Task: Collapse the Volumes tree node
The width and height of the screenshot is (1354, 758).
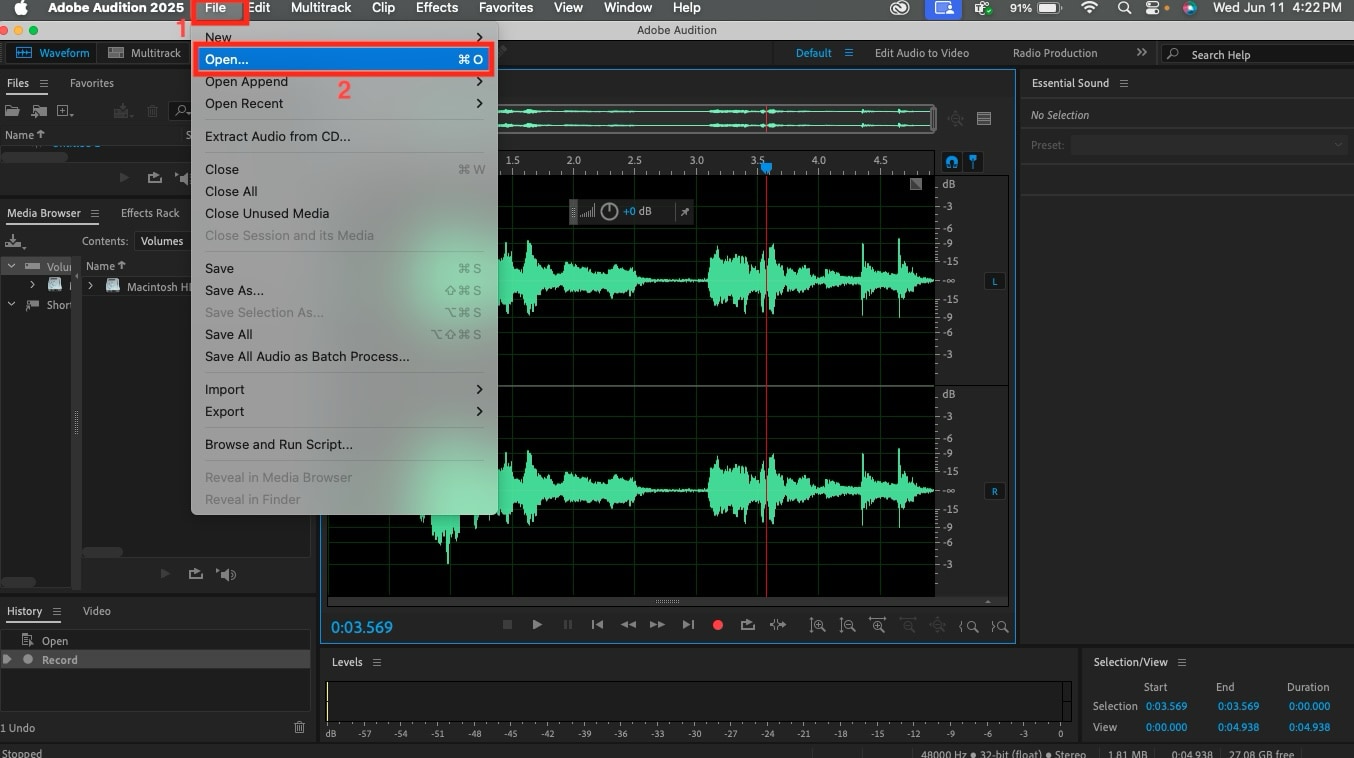Action: 12,266
